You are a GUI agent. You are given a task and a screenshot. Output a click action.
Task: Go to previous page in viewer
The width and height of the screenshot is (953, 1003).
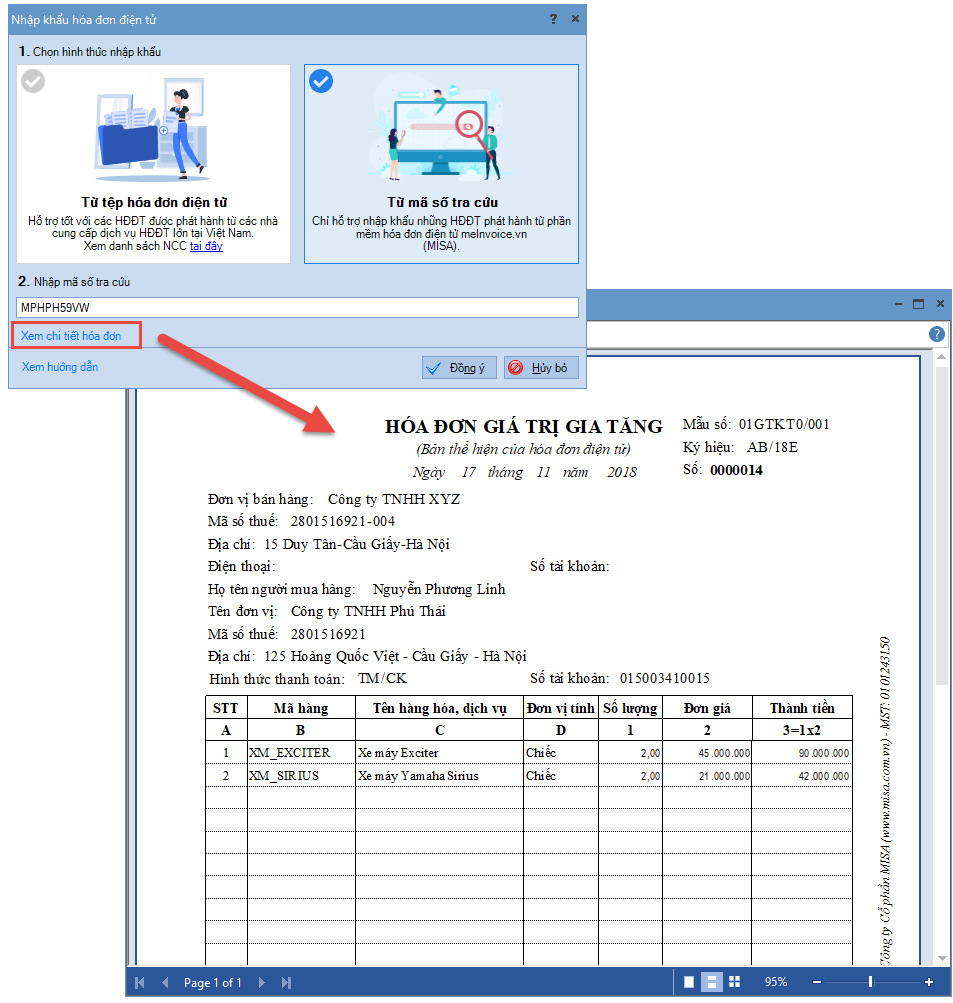[x=165, y=983]
